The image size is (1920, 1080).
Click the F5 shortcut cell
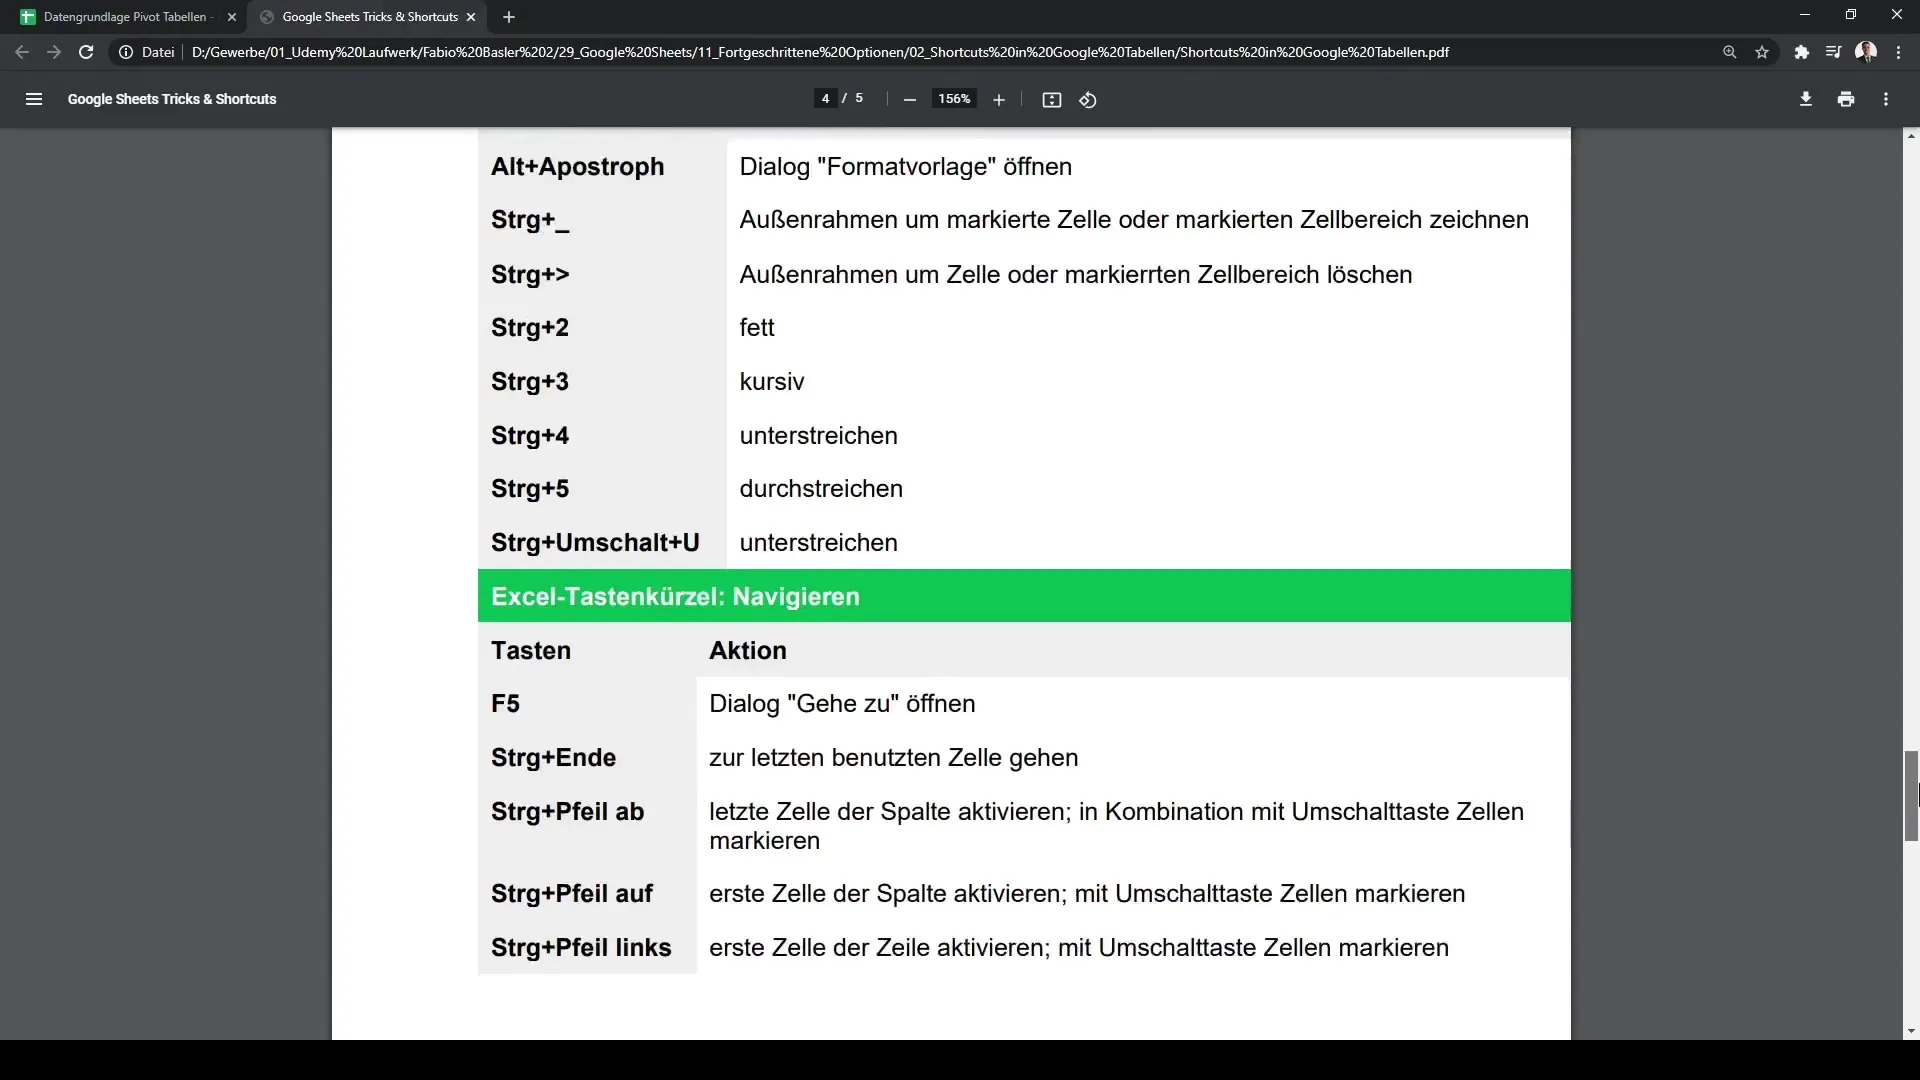point(587,703)
